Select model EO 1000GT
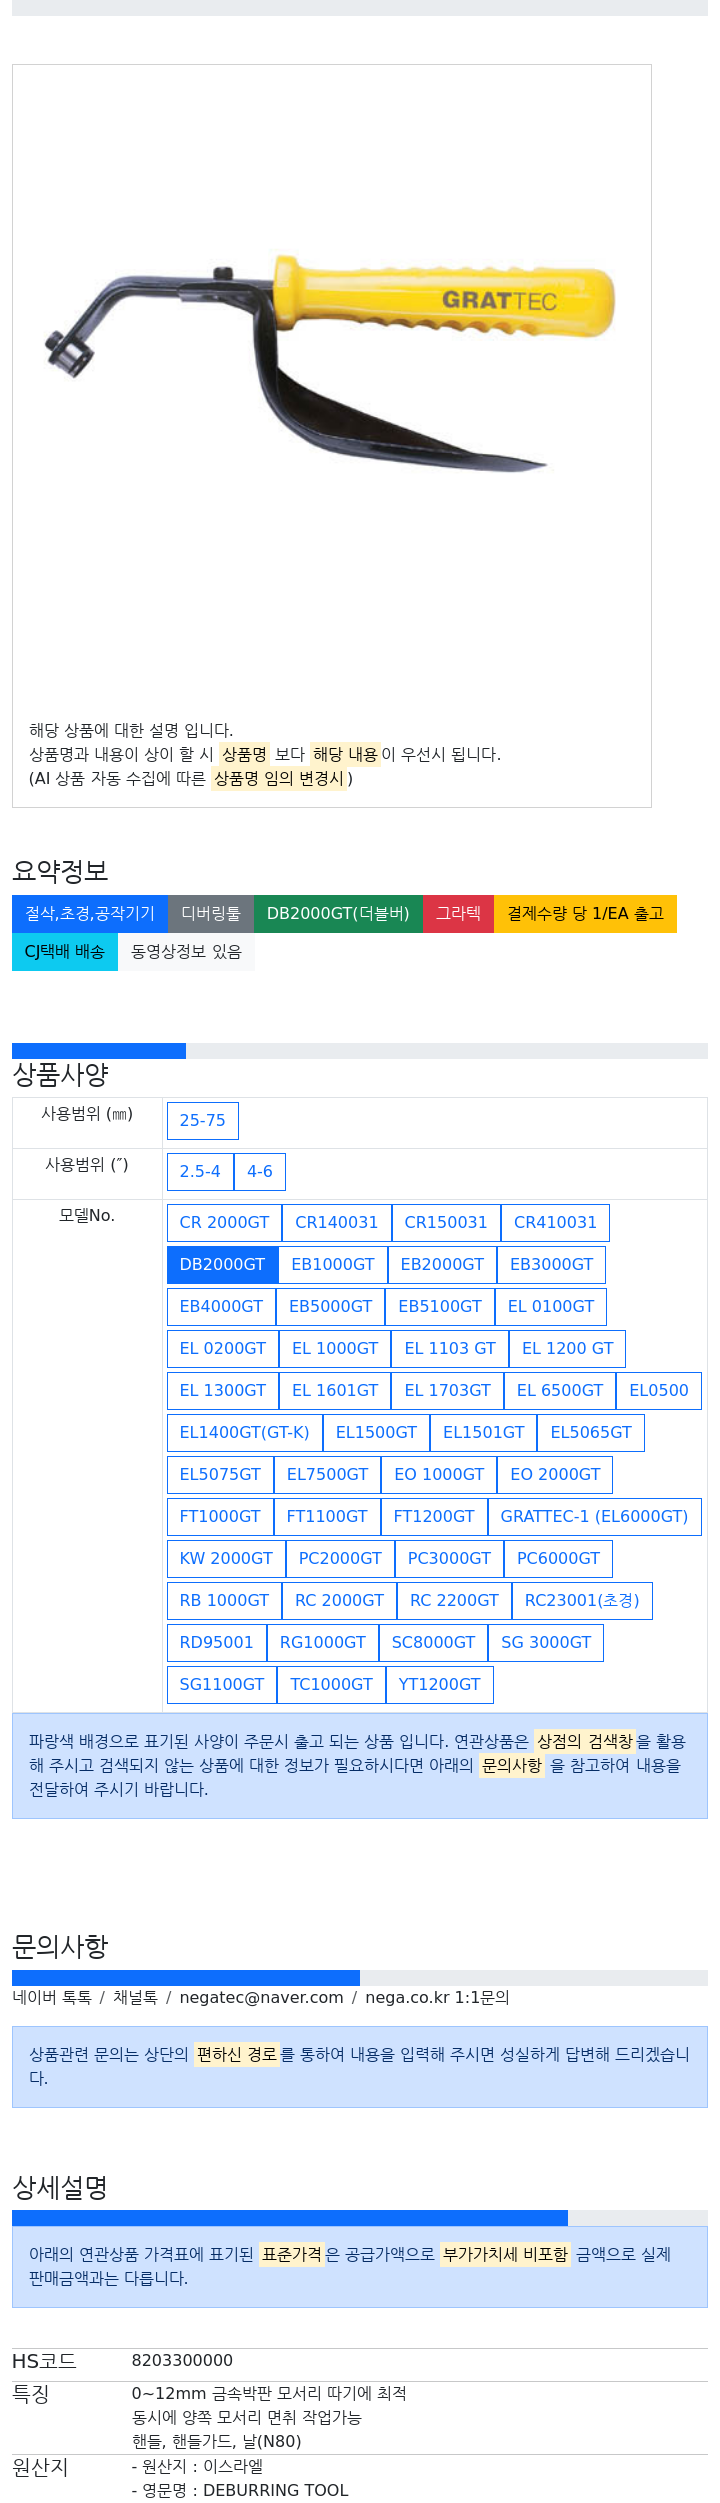Viewport: 720px width, 2503px height. pos(439,1475)
